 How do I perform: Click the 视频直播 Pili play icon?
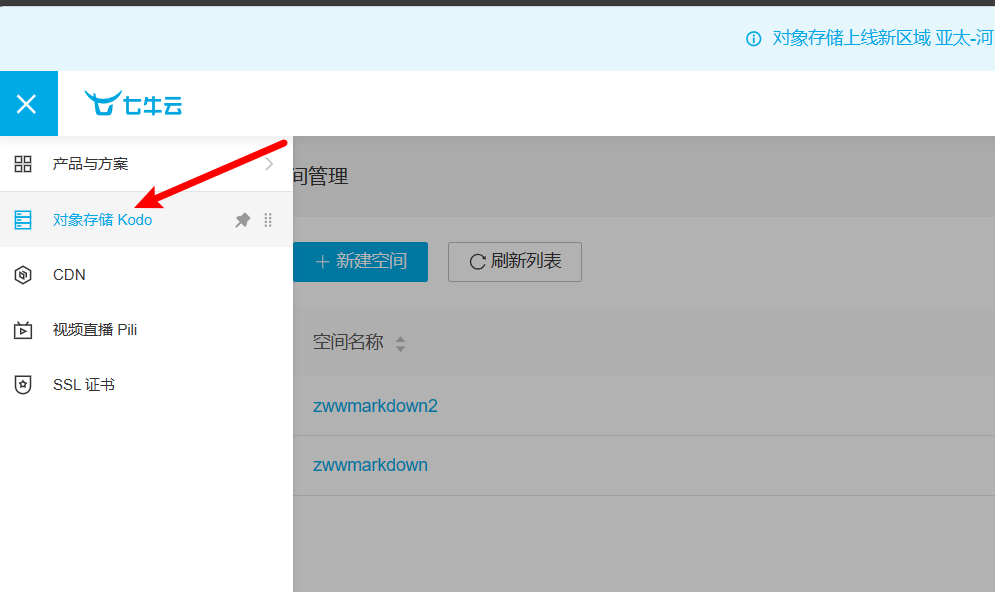(23, 330)
